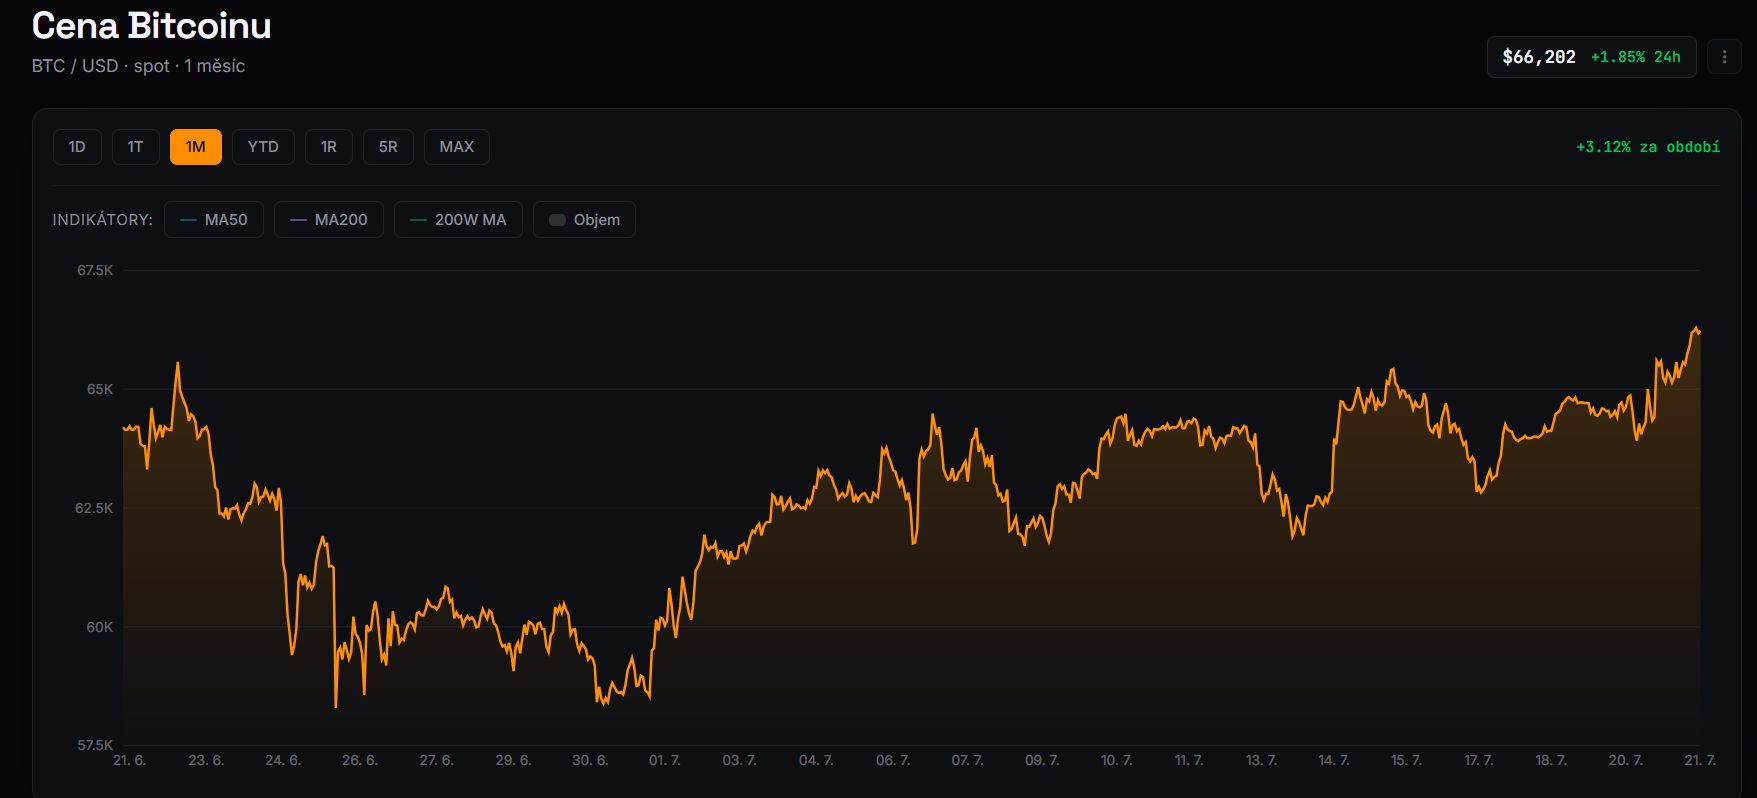The height and width of the screenshot is (798, 1757).
Task: Click the 23. 6. date label
Action: pyautogui.click(x=206, y=760)
